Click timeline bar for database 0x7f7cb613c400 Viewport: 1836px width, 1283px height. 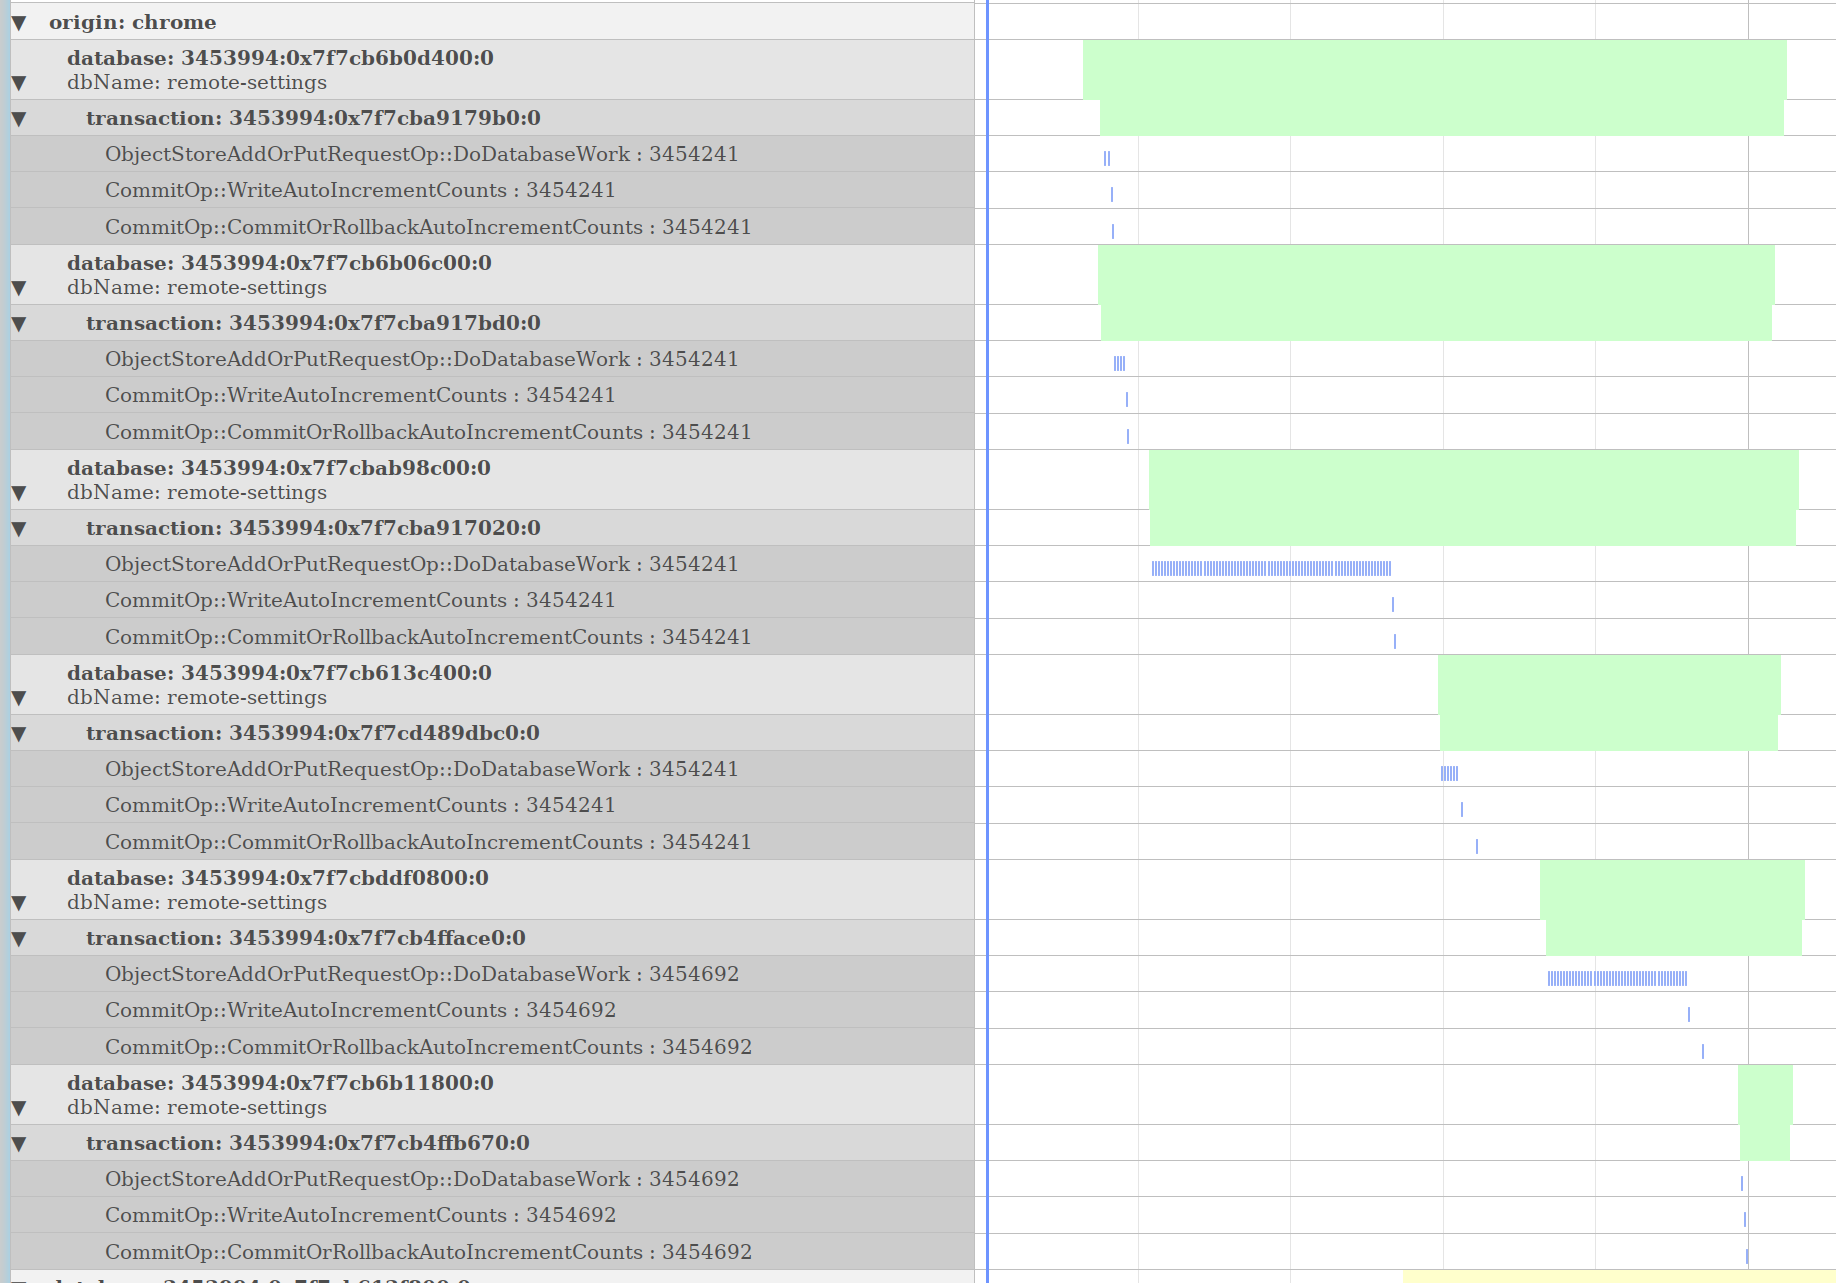[1609, 685]
